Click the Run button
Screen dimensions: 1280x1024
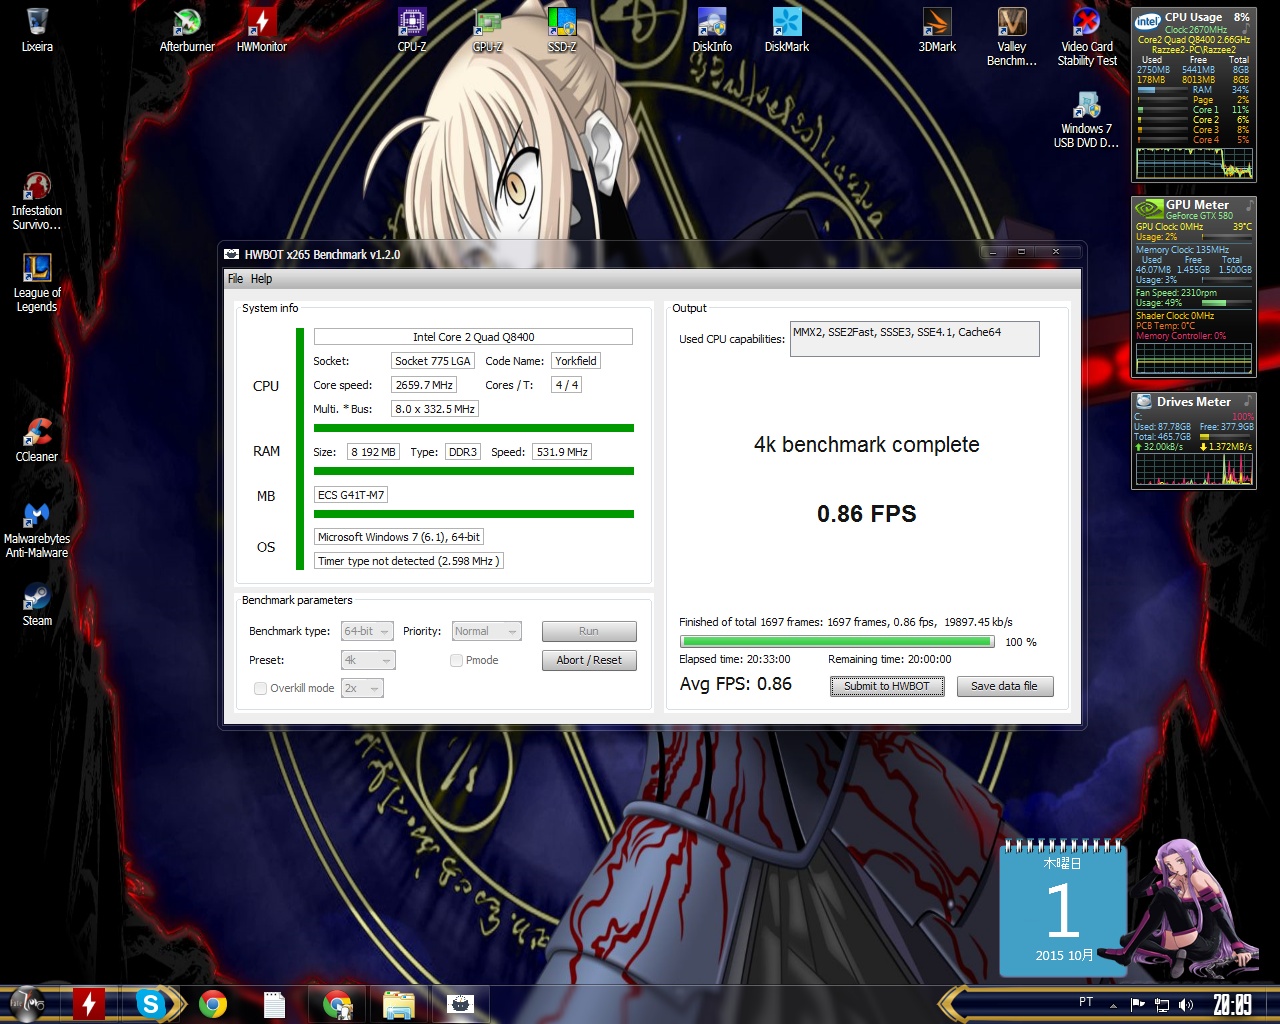tap(589, 631)
